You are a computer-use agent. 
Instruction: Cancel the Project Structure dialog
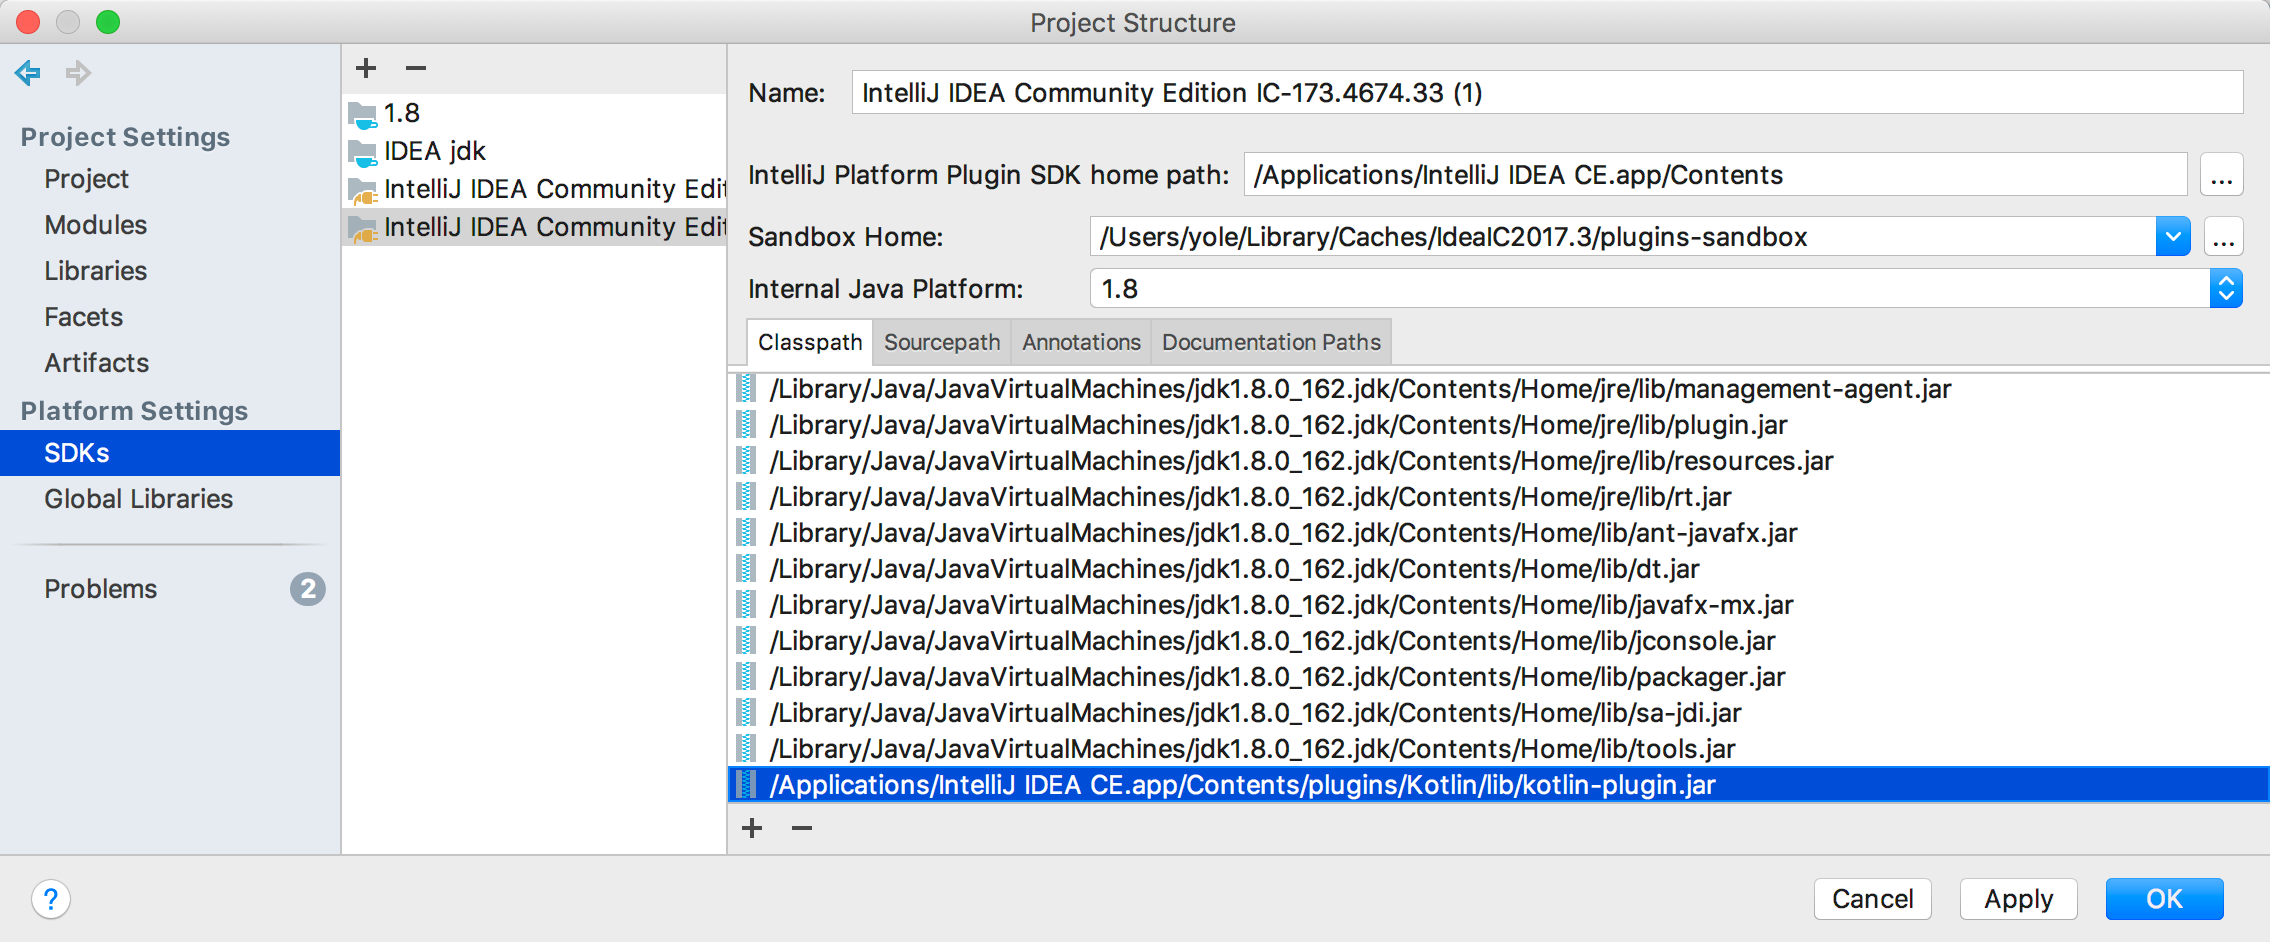tap(1873, 899)
